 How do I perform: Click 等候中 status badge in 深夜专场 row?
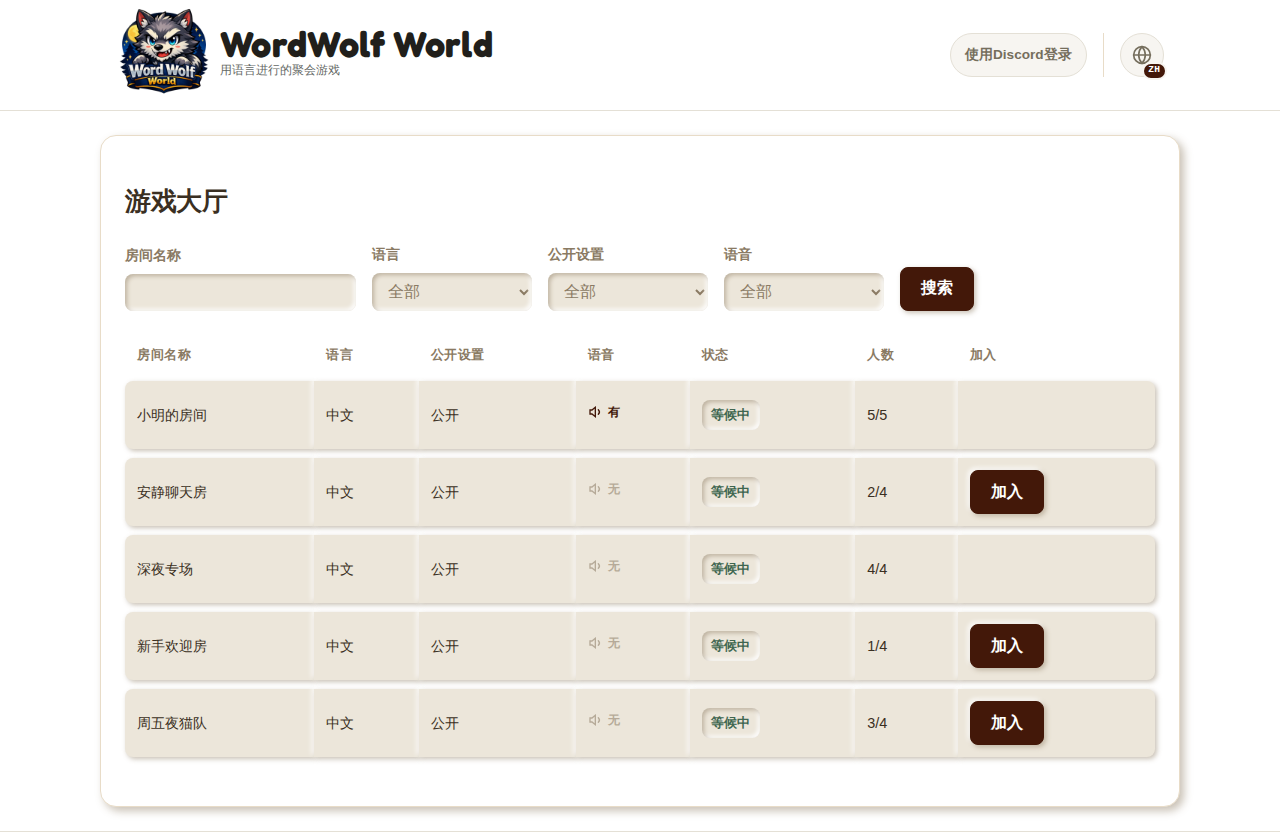pyautogui.click(x=731, y=569)
